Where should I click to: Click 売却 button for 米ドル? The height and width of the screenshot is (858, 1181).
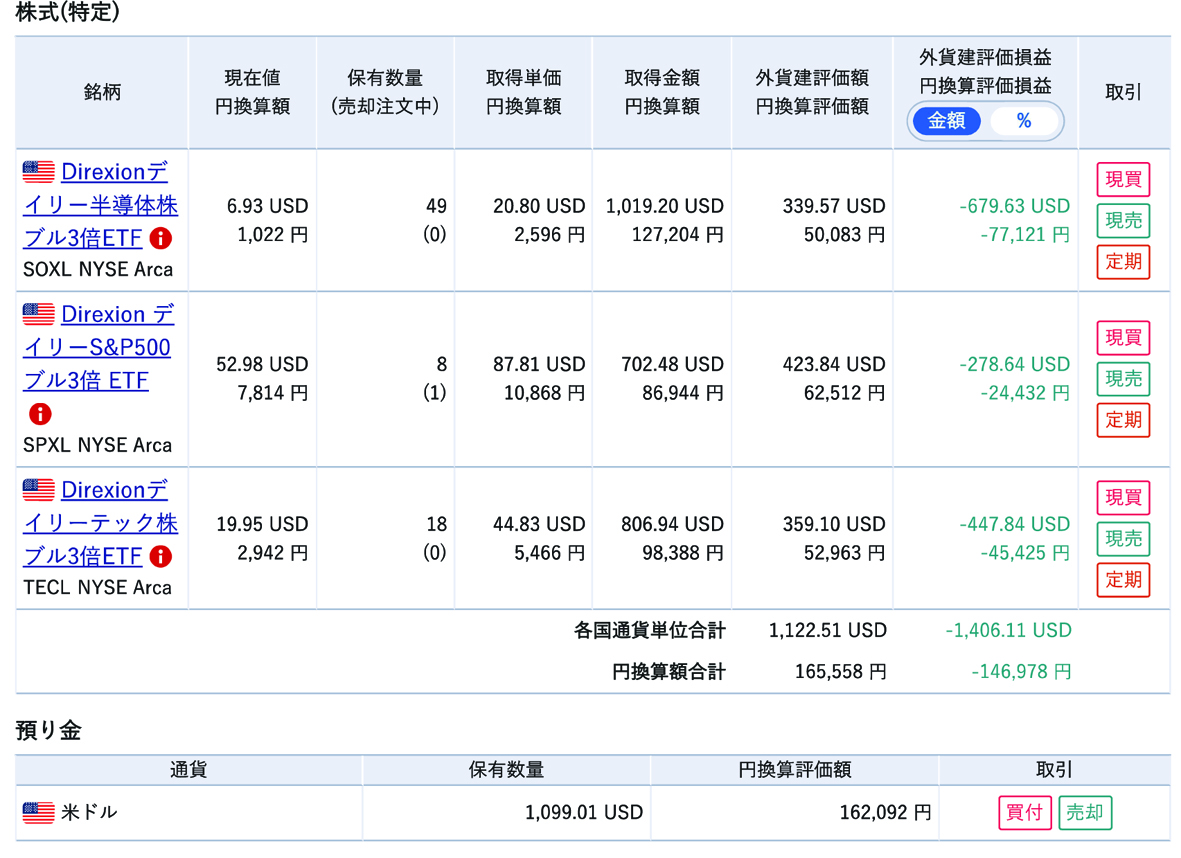(1085, 813)
